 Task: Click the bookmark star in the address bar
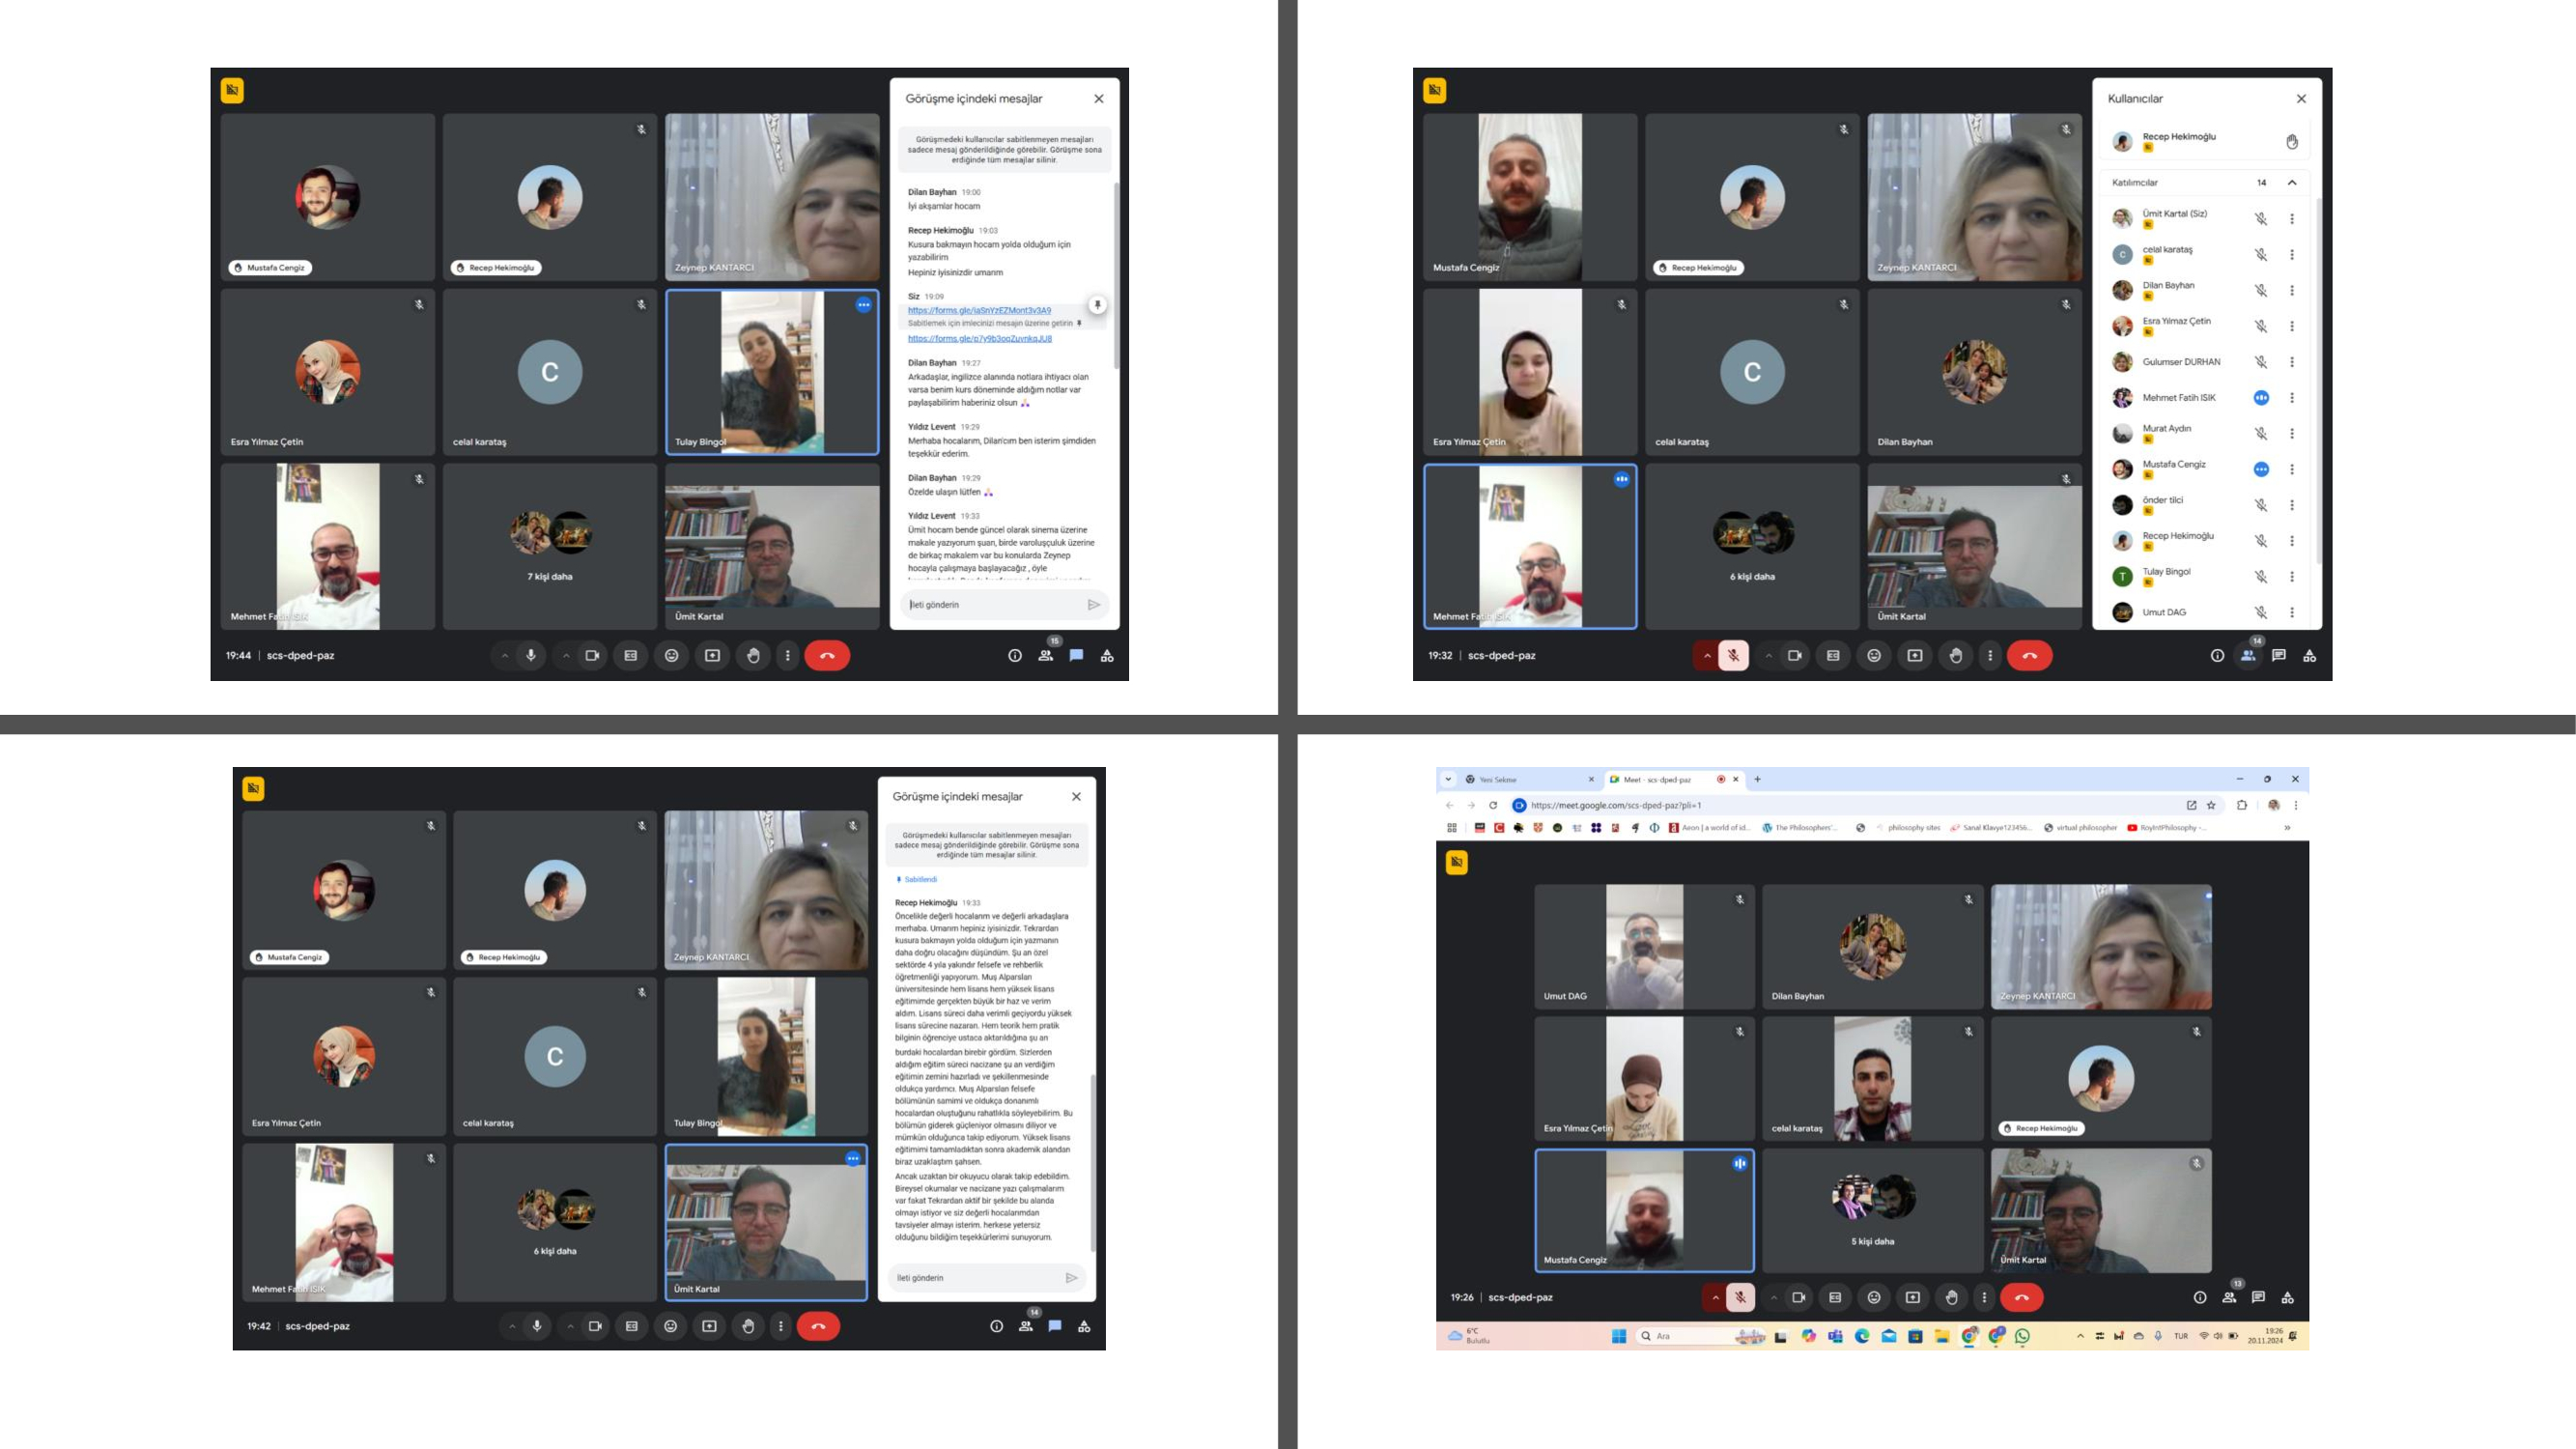[x=2211, y=805]
